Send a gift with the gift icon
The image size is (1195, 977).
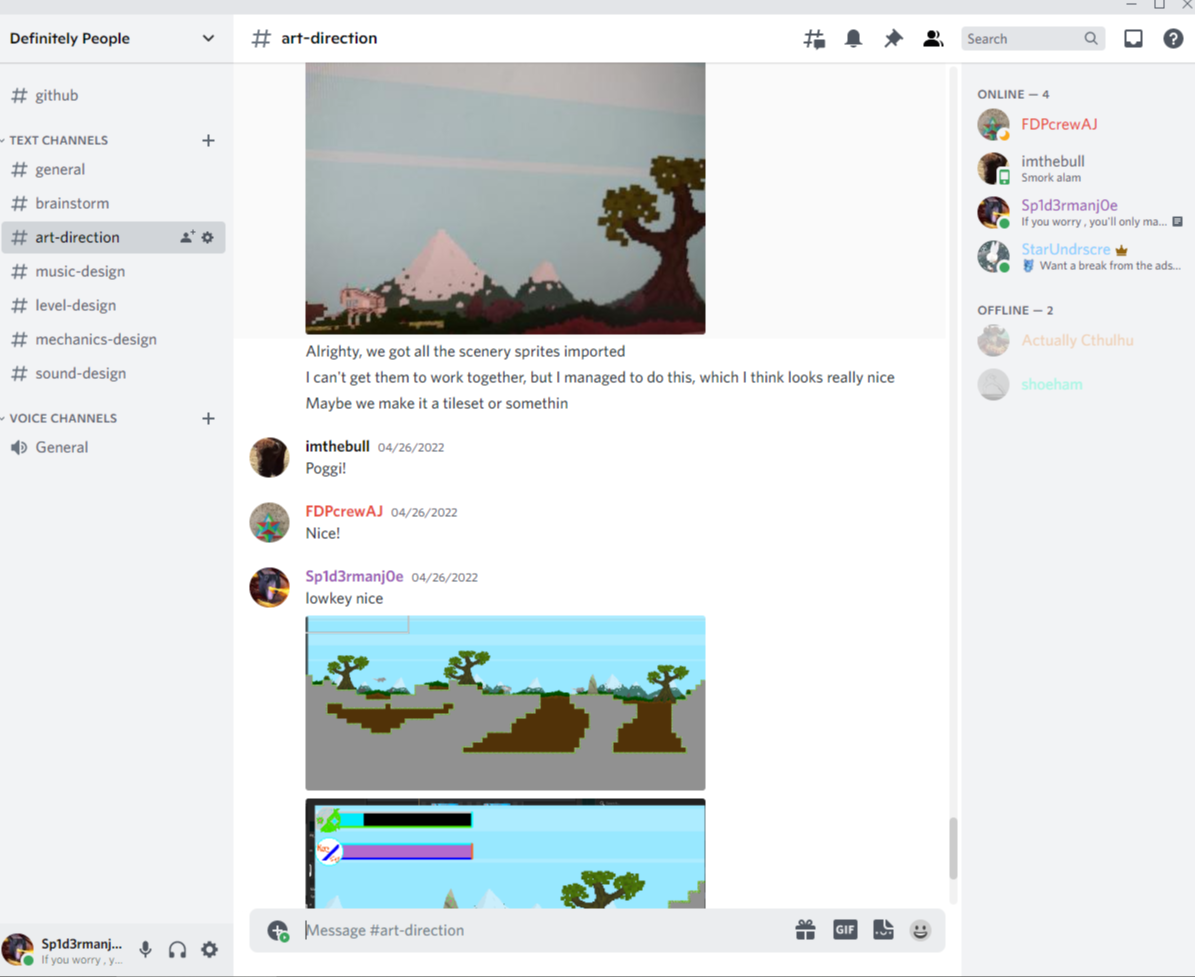[x=805, y=930]
